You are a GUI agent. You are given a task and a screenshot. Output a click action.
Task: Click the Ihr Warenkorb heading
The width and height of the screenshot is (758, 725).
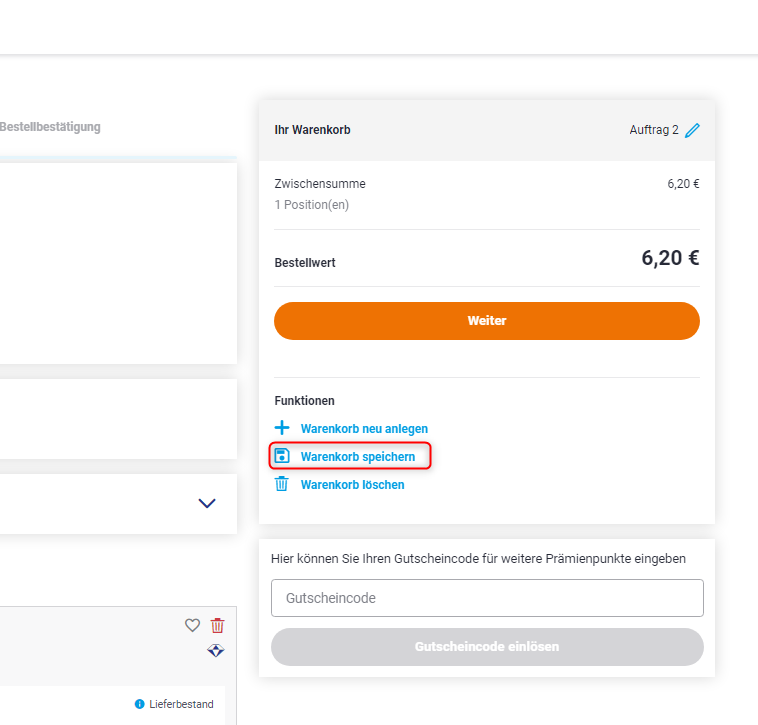(312, 130)
